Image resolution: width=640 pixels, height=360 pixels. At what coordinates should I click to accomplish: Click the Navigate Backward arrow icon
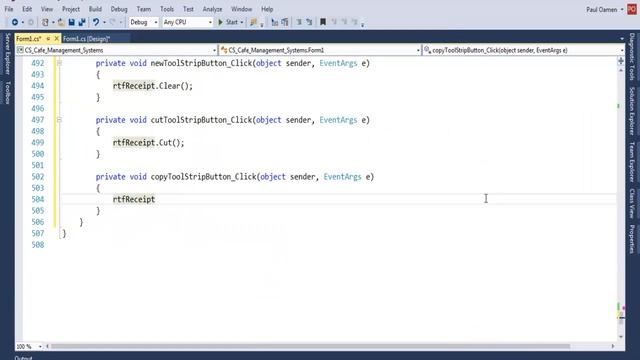15,22
